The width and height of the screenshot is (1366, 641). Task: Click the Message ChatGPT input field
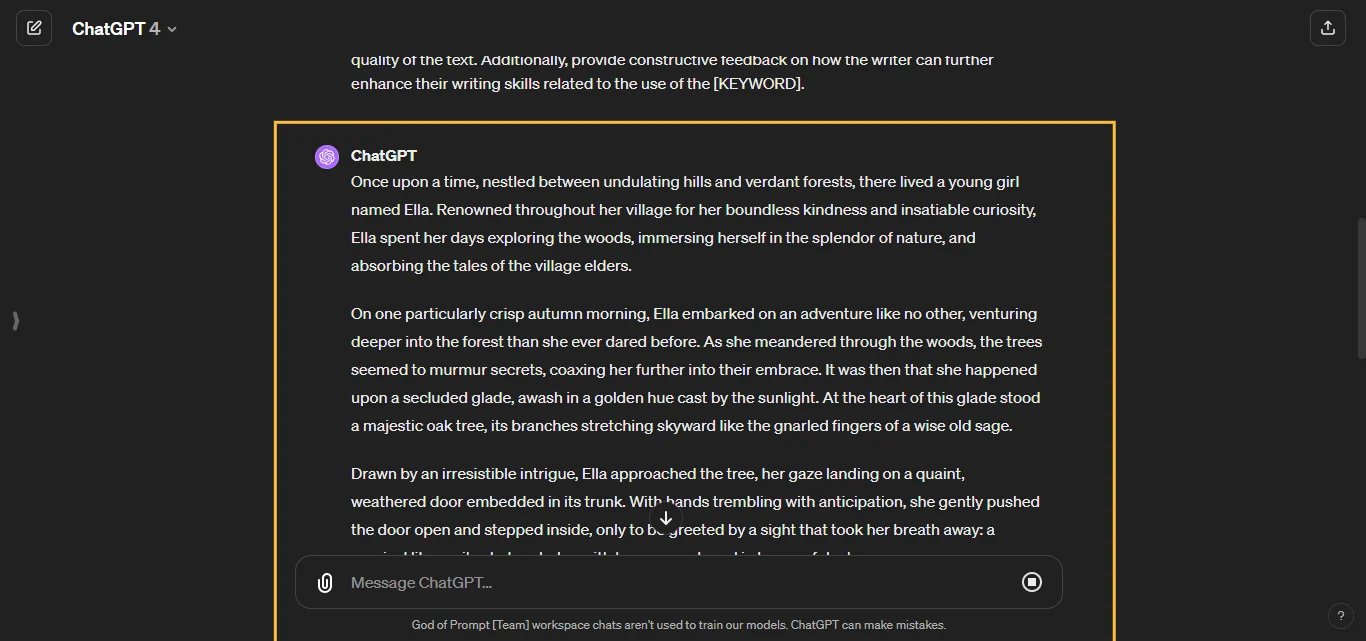(x=600, y=582)
